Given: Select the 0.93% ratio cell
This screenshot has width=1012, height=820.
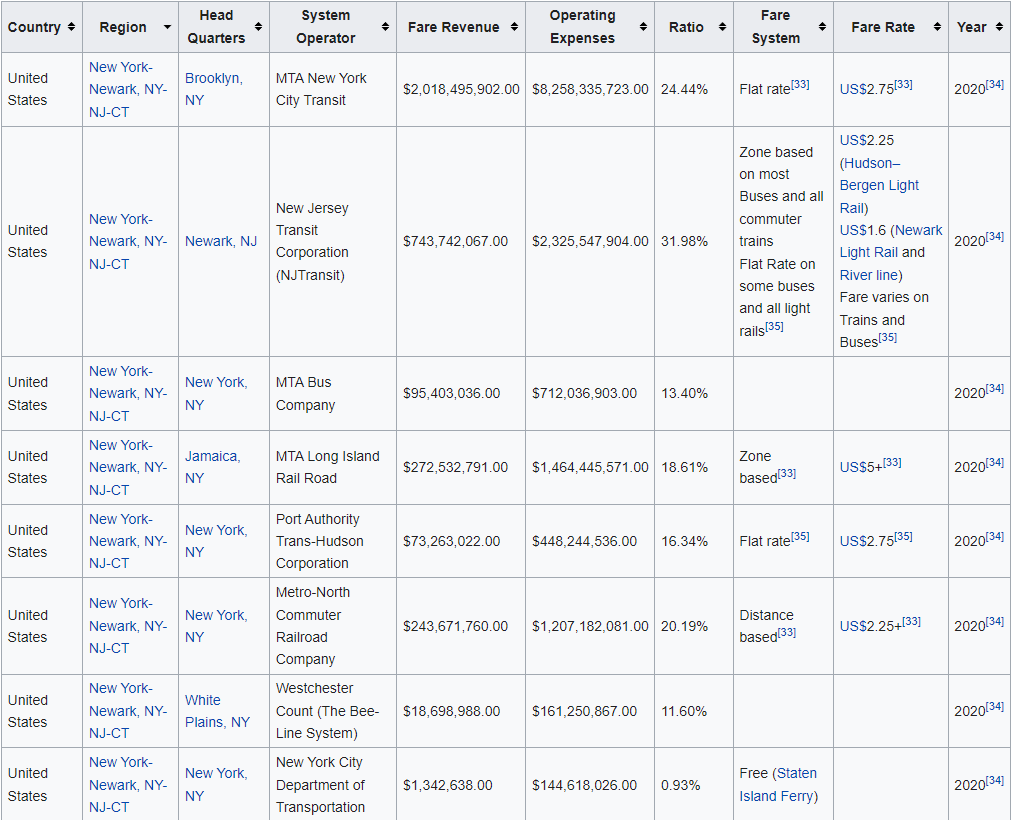Looking at the screenshot, I should 694,785.
